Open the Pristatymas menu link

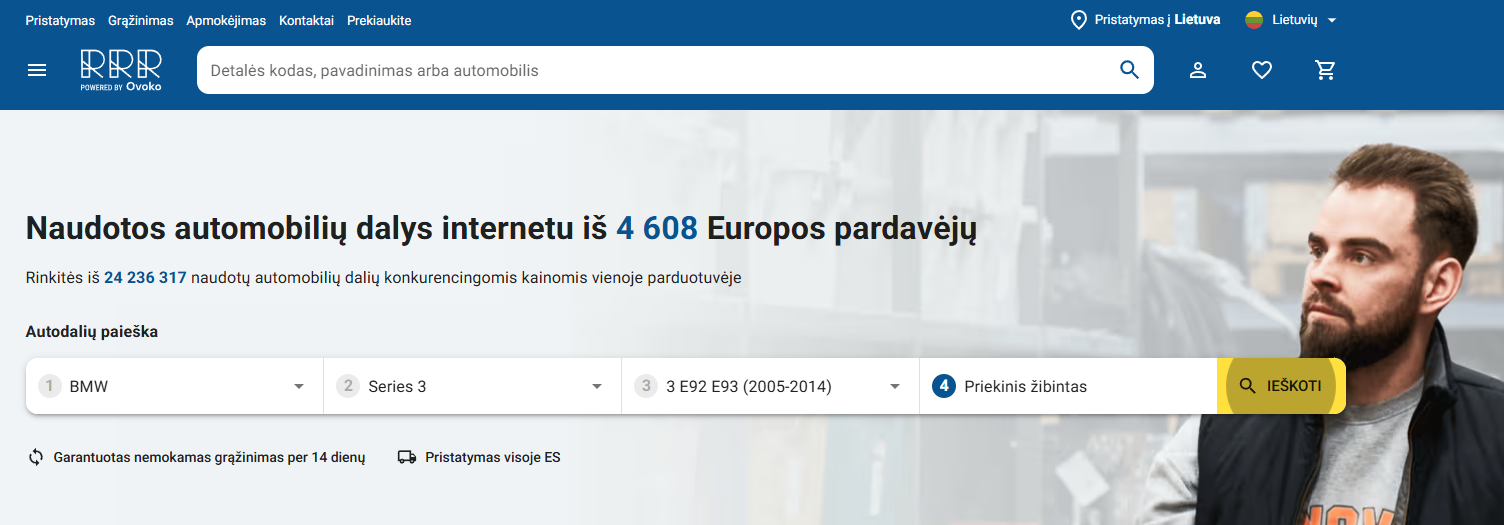(60, 20)
